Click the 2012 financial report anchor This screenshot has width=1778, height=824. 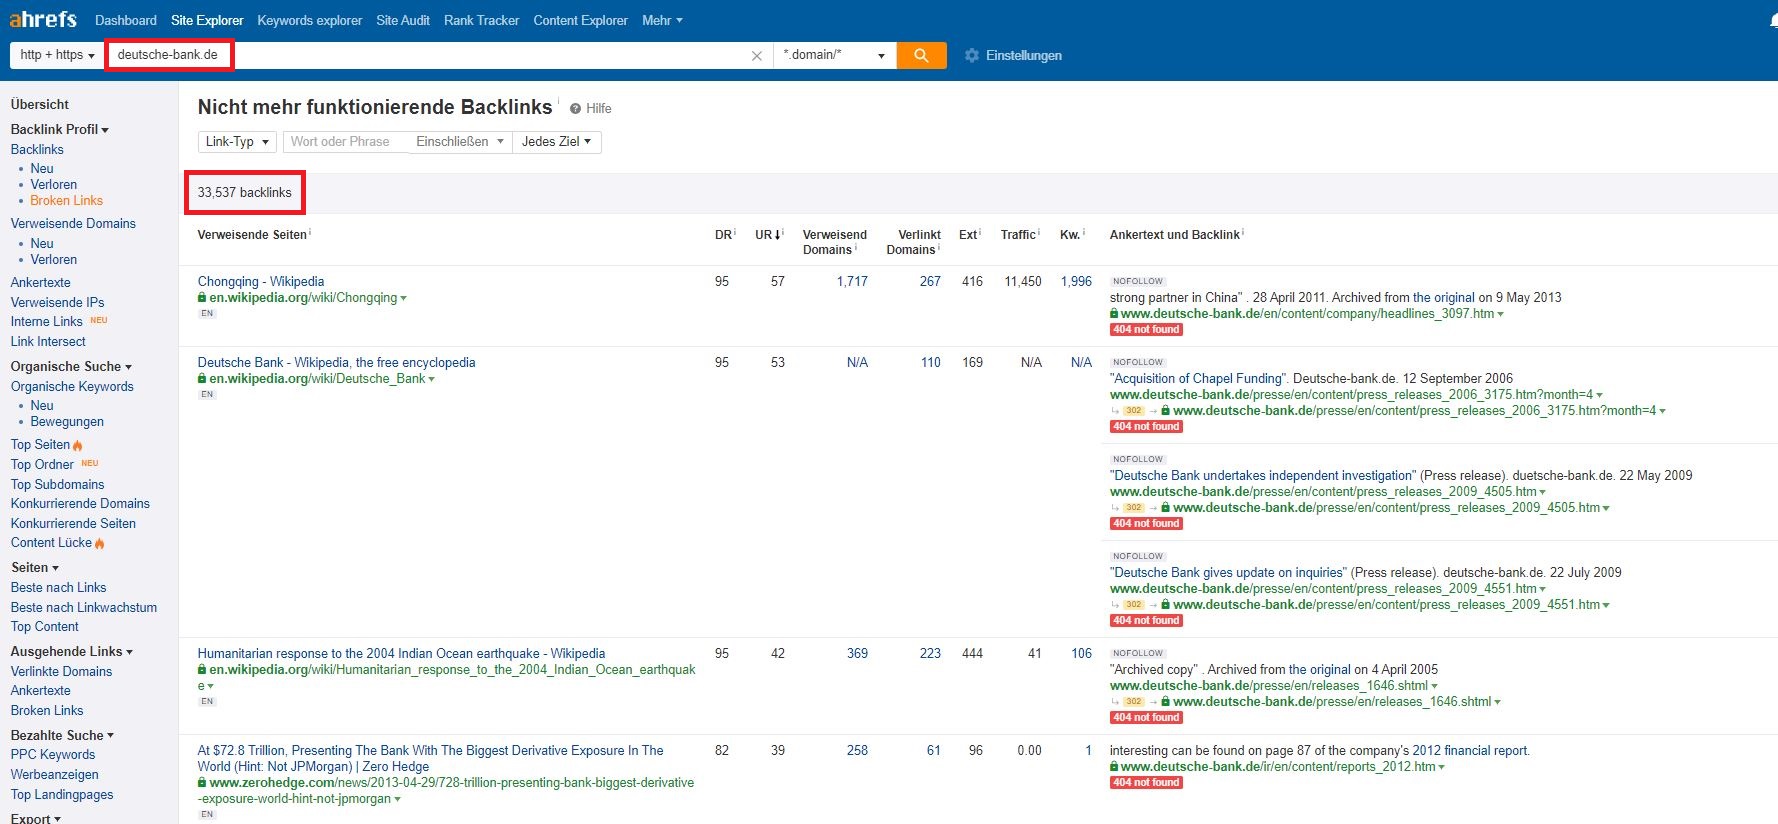1470,751
